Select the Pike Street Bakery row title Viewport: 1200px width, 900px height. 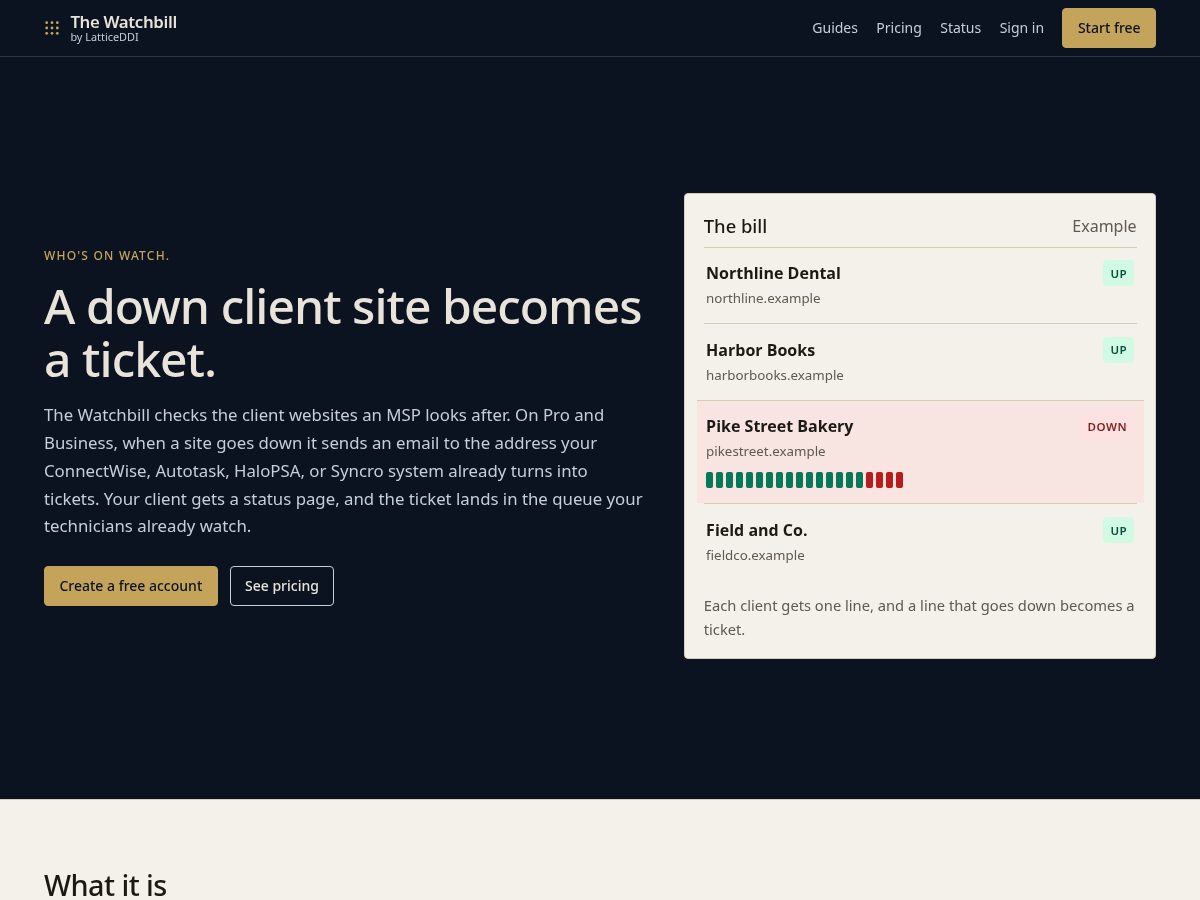pyautogui.click(x=779, y=426)
